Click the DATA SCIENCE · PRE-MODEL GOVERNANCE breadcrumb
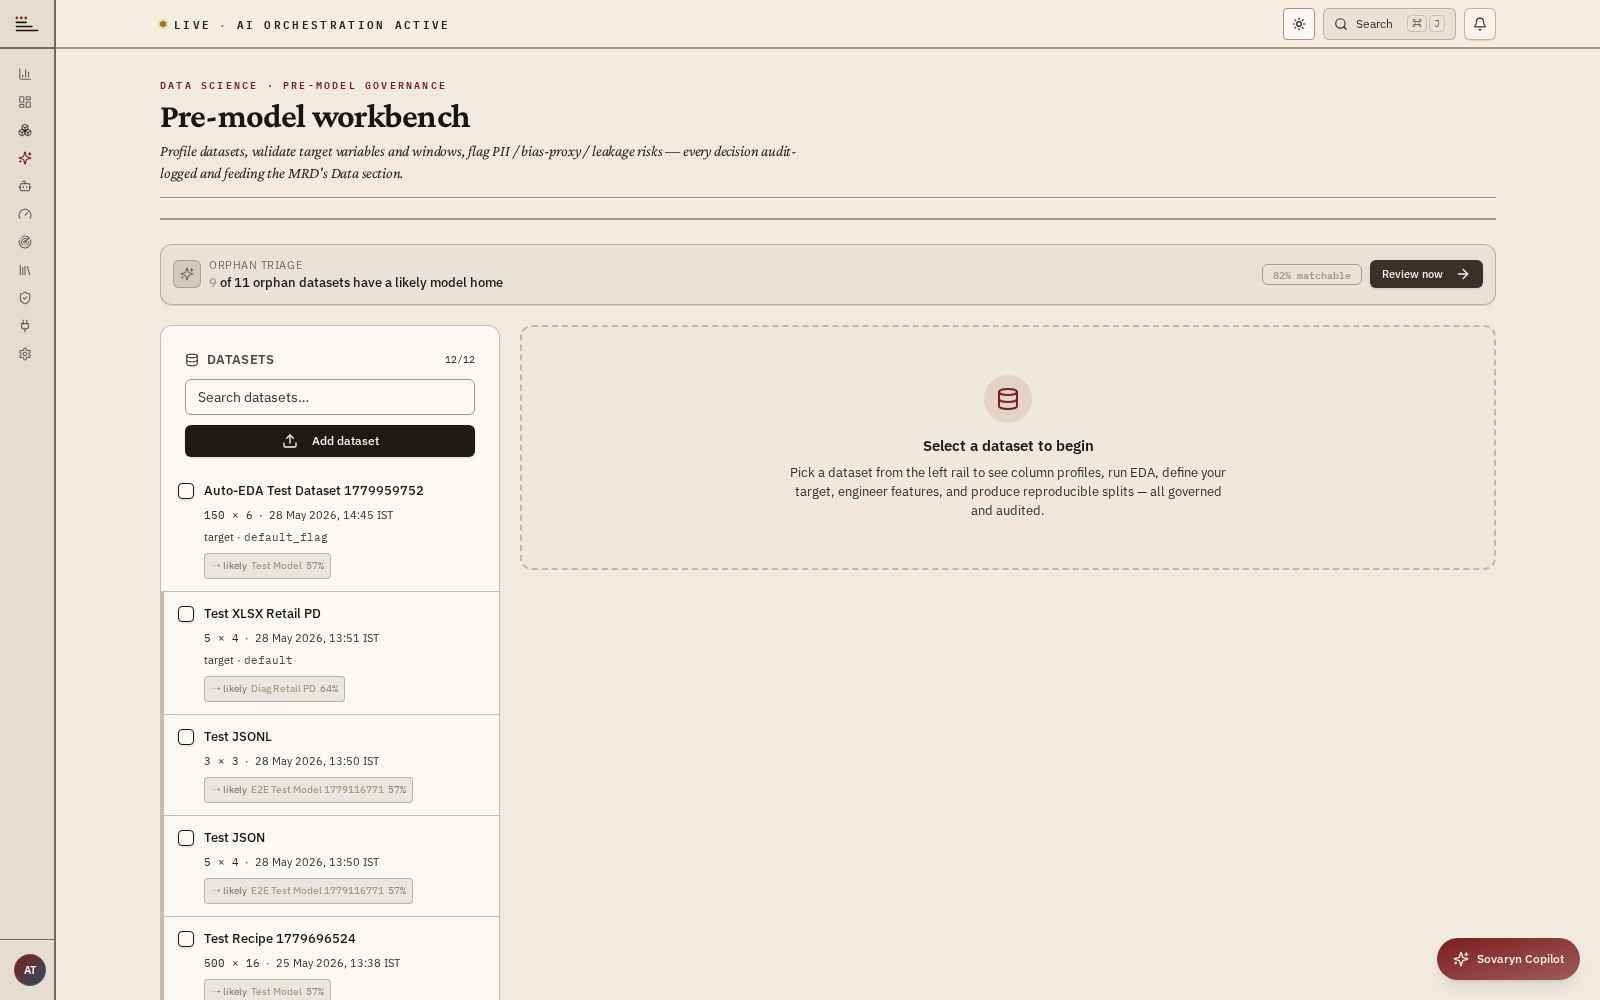The height and width of the screenshot is (1000, 1600). pyautogui.click(x=303, y=86)
